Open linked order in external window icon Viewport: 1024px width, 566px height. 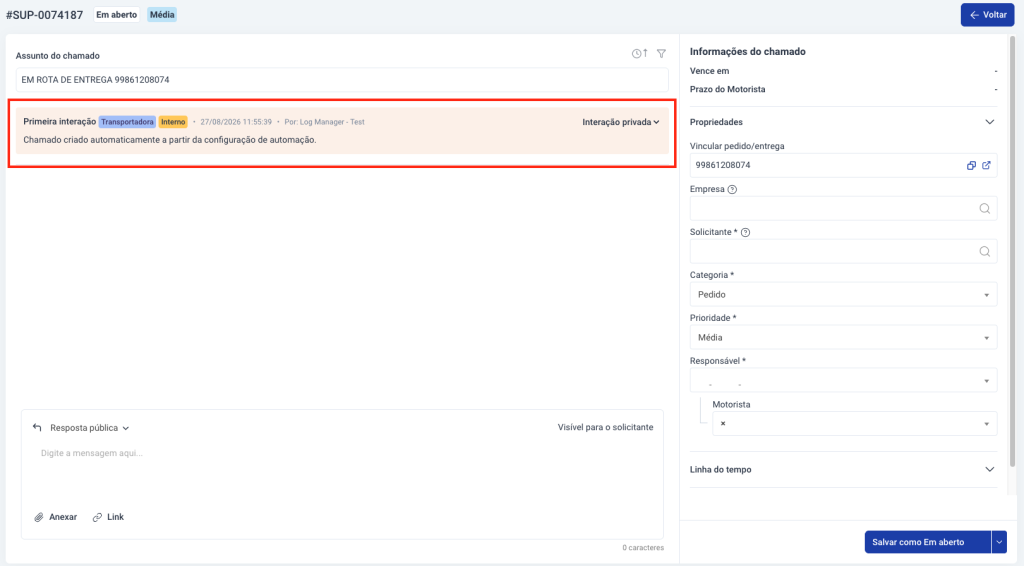[986, 165]
